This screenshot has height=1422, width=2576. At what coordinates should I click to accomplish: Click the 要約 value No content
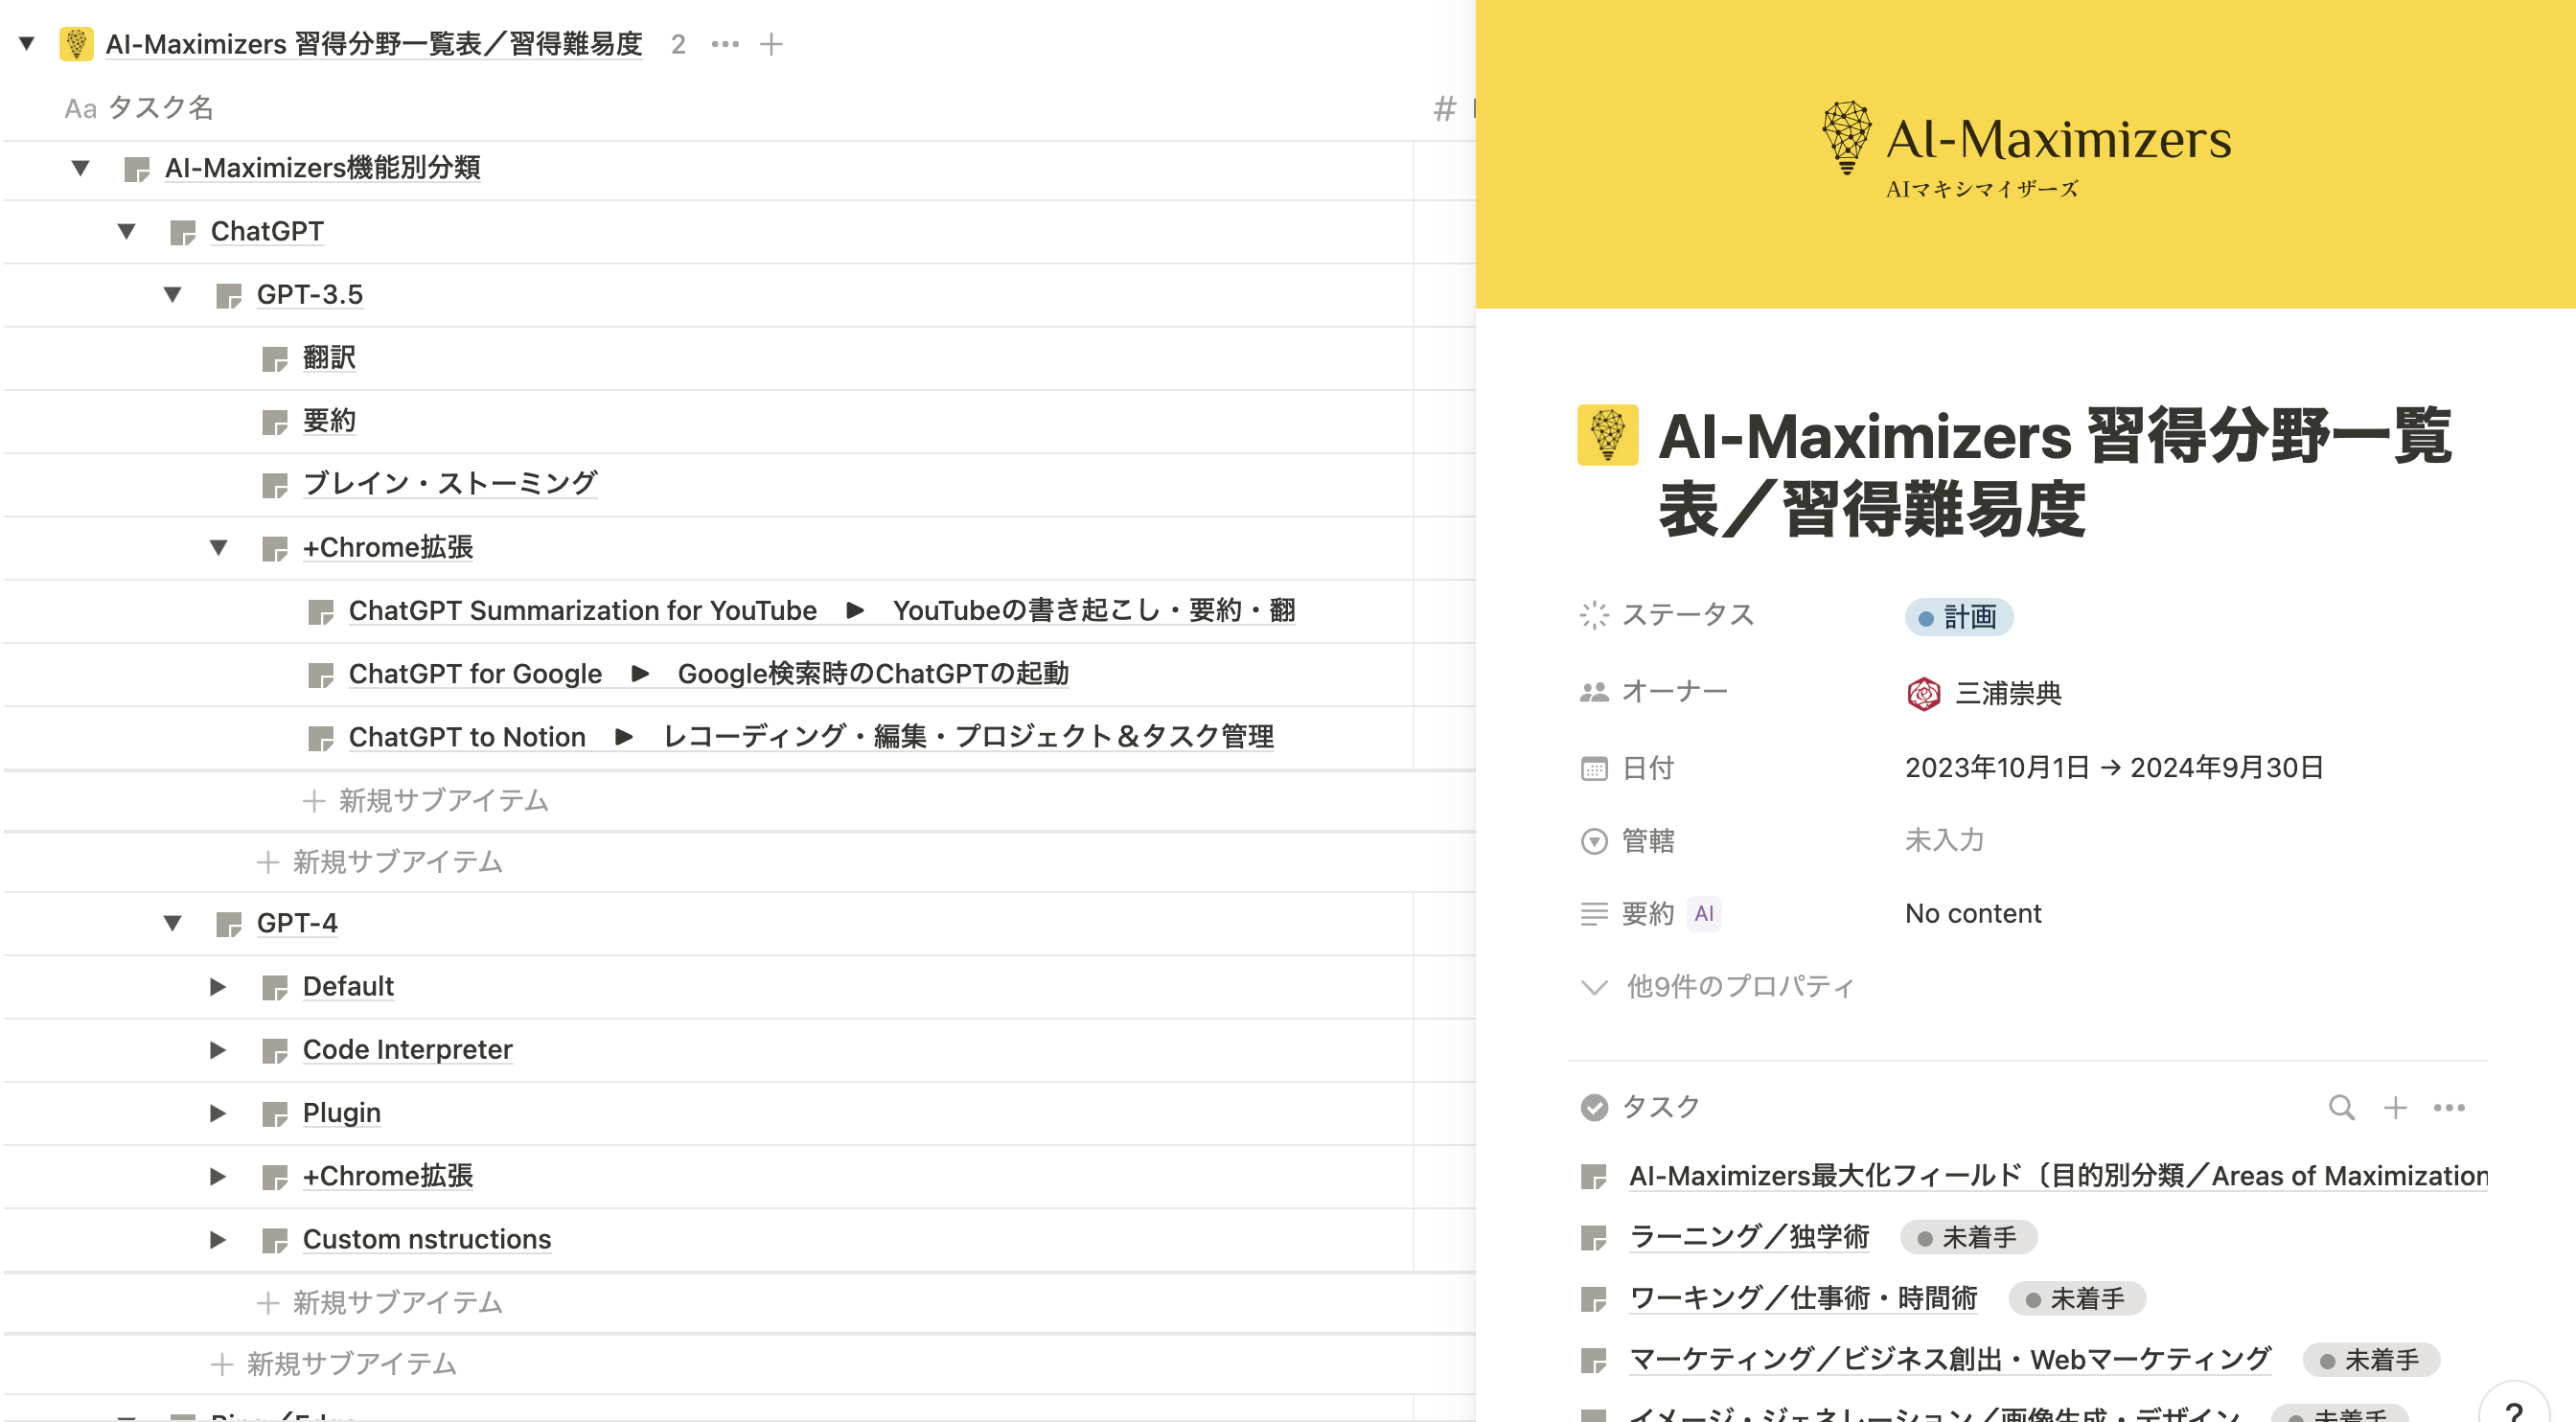click(1973, 914)
